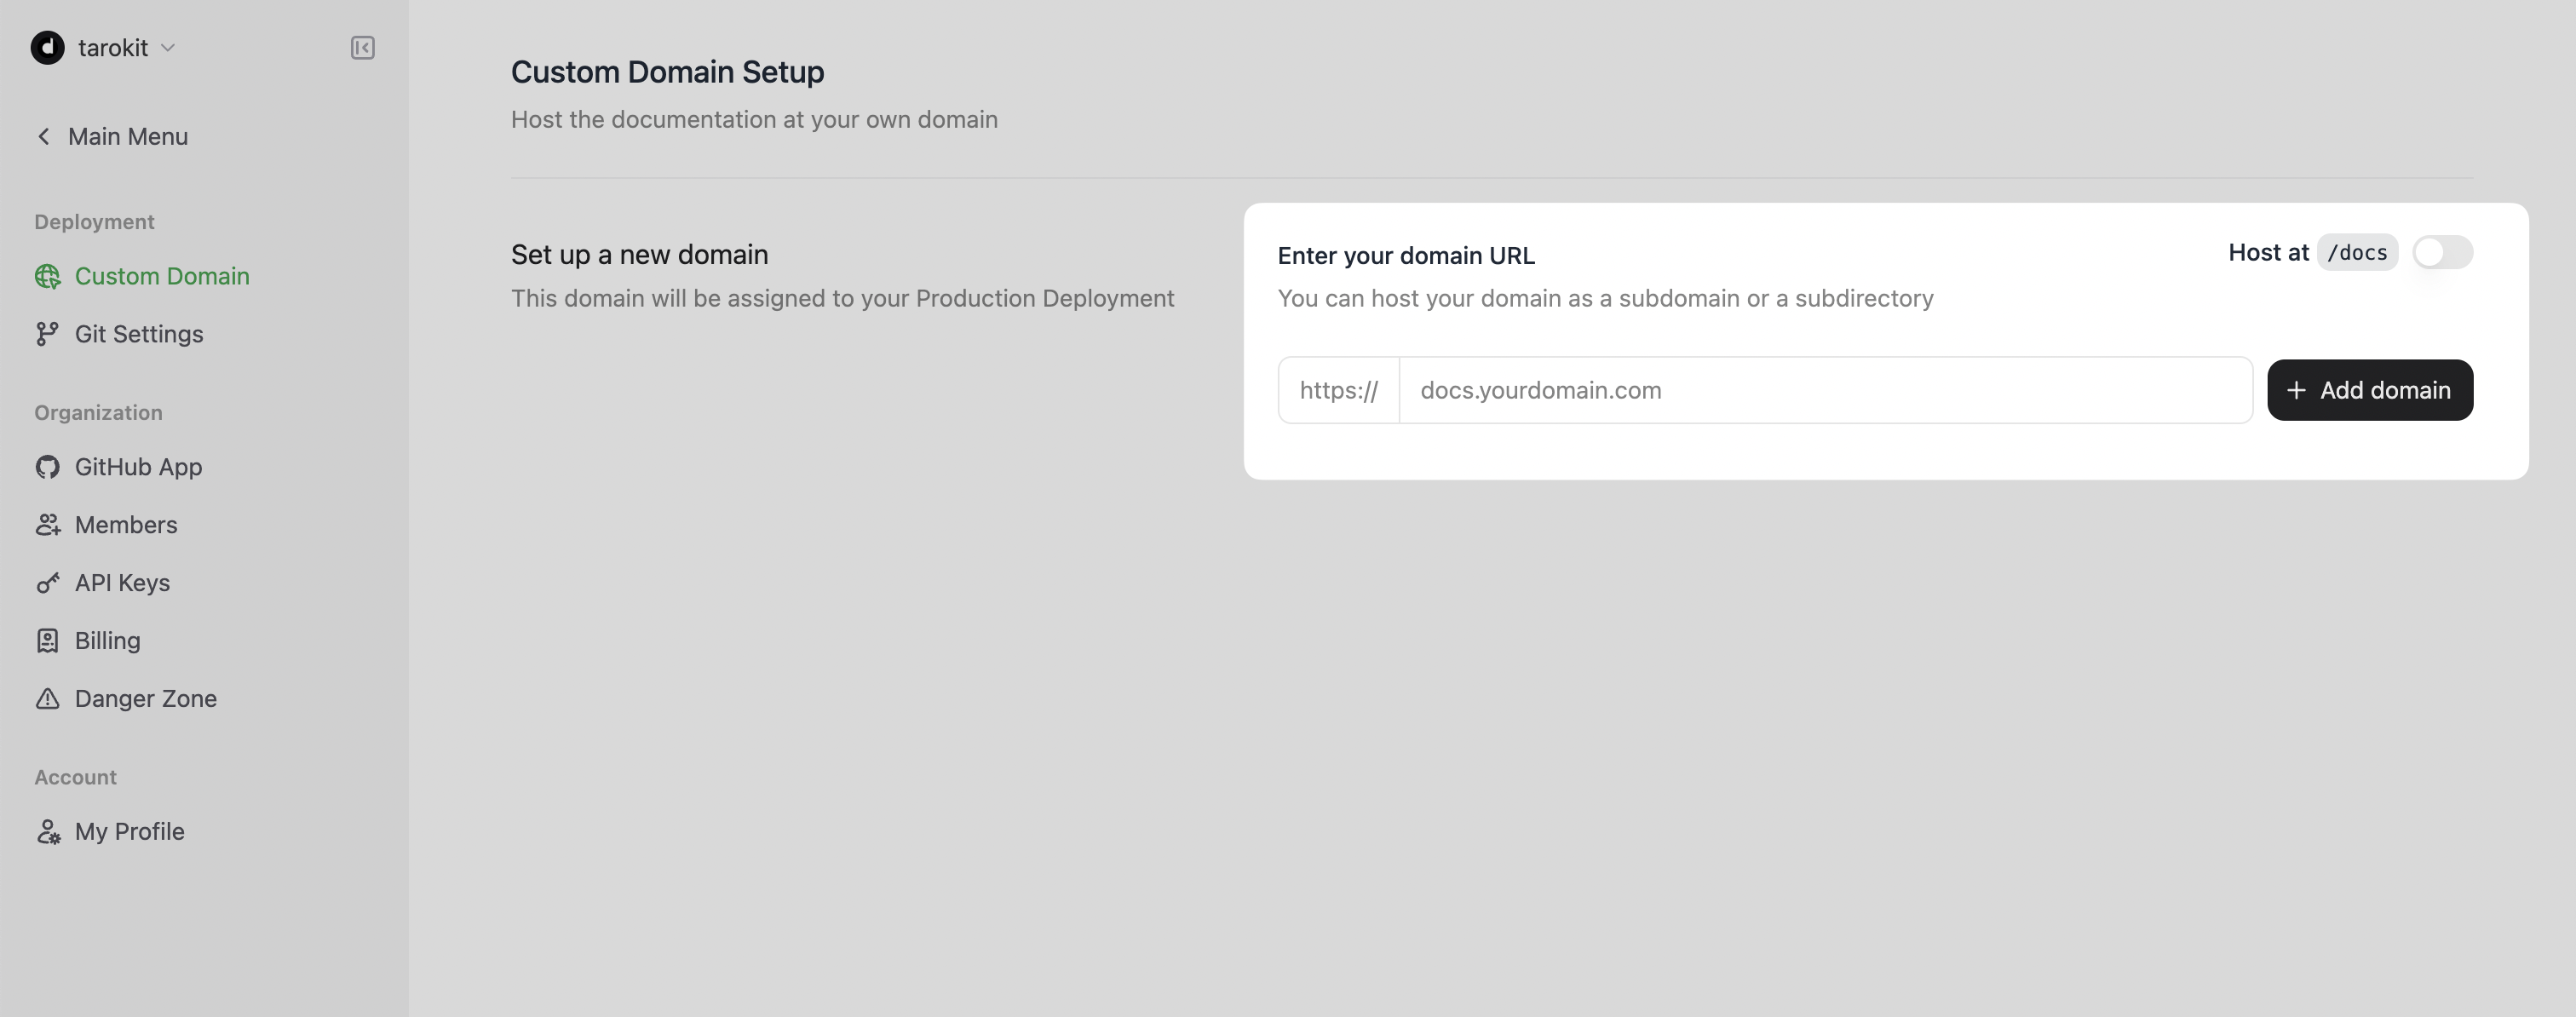Open Custom Domain settings from the sidebar
Screen dimensions: 2576x1017
click(162, 276)
